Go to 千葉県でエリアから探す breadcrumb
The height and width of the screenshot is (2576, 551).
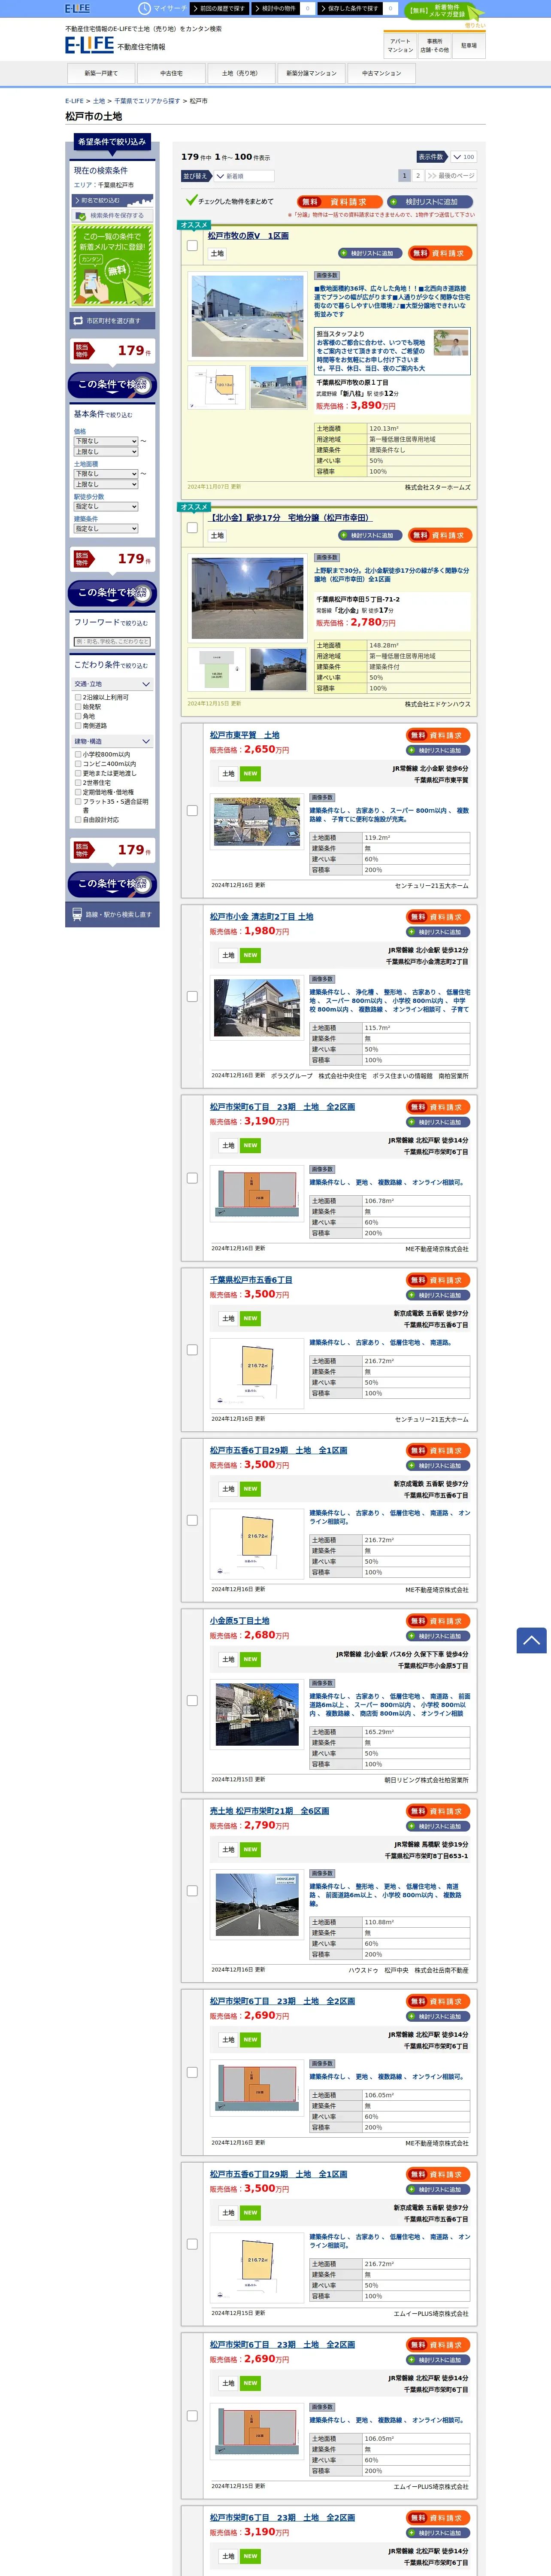(147, 101)
